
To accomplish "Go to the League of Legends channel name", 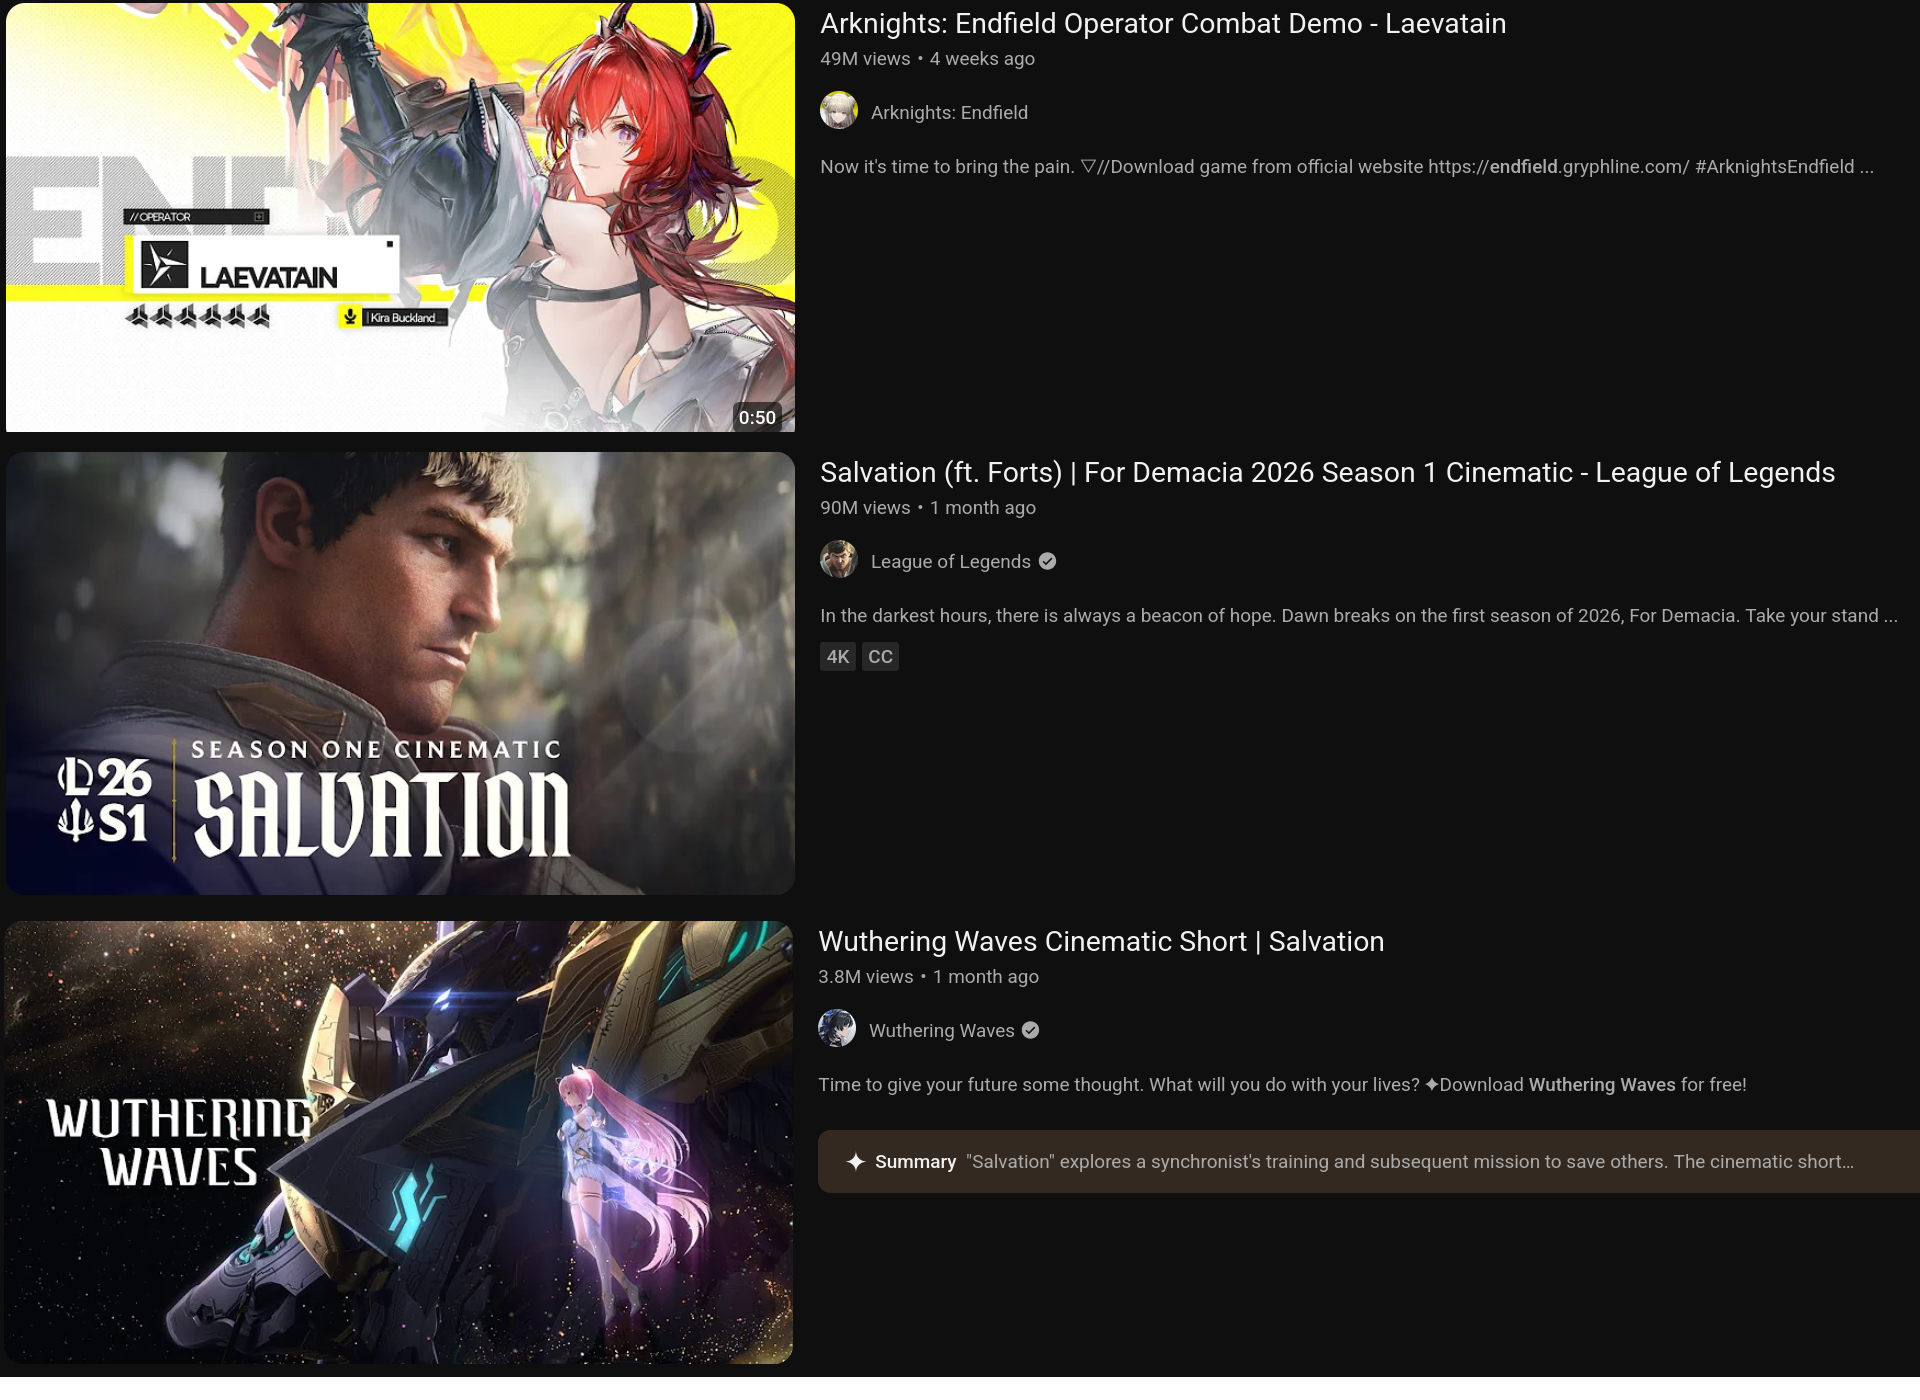I will click(950, 562).
